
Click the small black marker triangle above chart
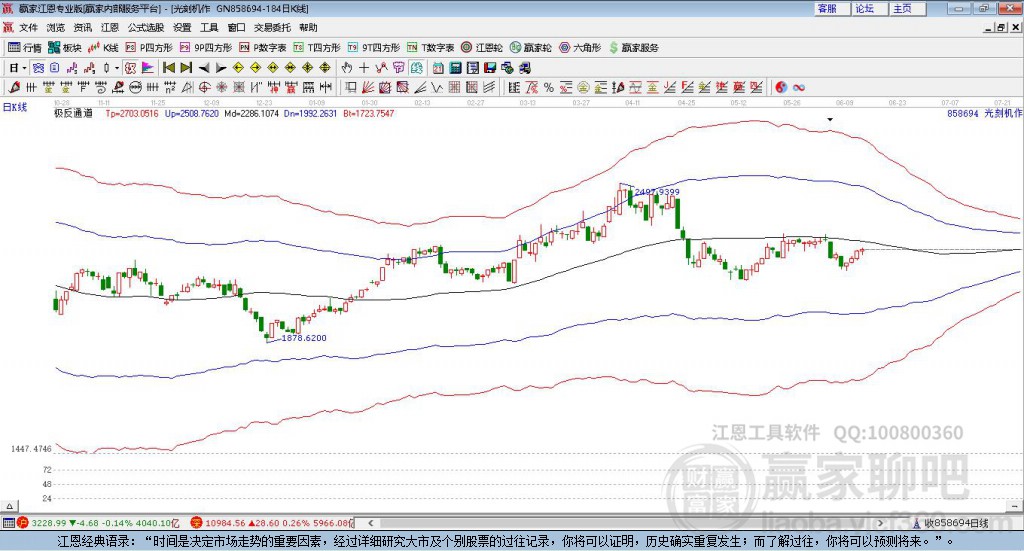(830, 119)
